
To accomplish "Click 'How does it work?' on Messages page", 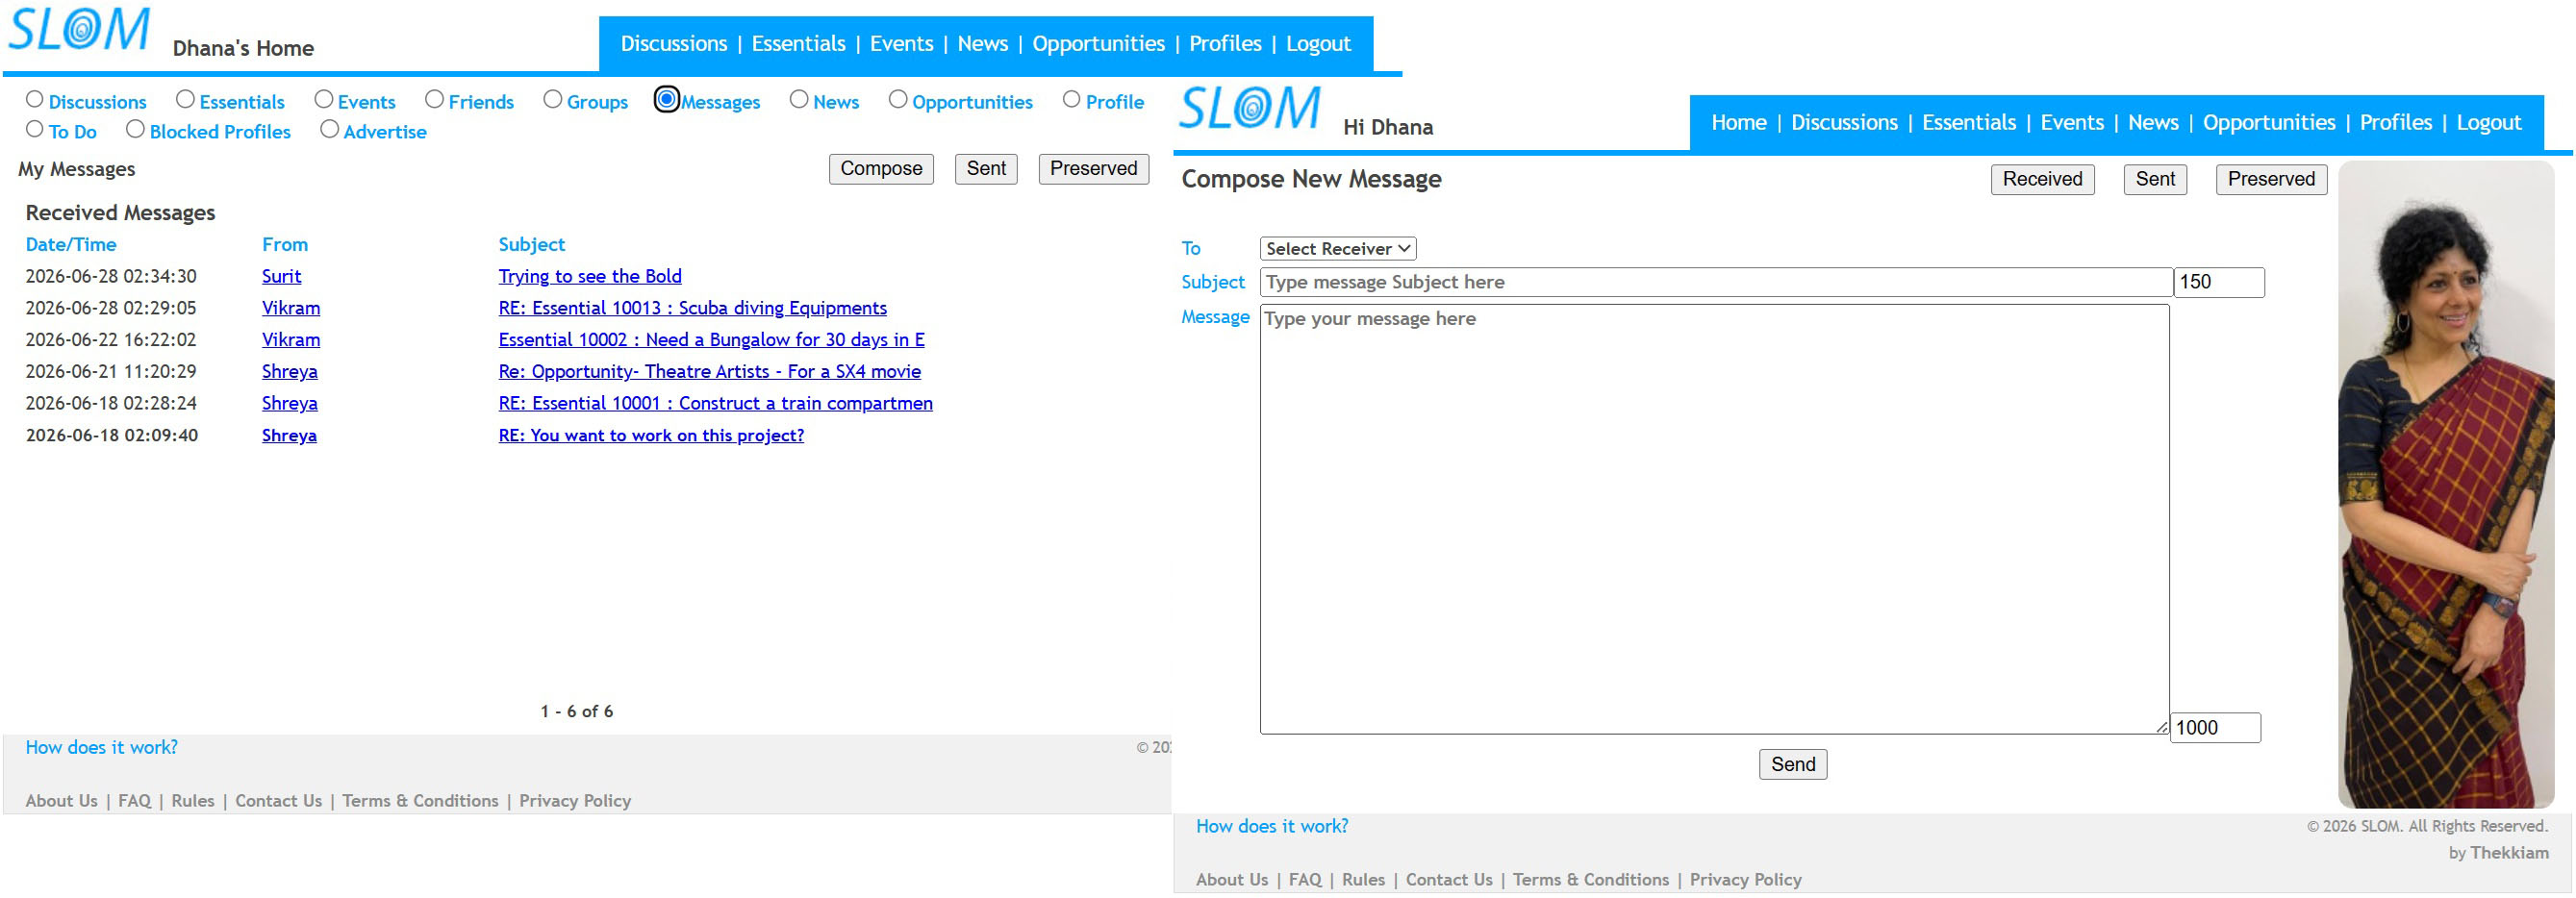I will click(102, 748).
